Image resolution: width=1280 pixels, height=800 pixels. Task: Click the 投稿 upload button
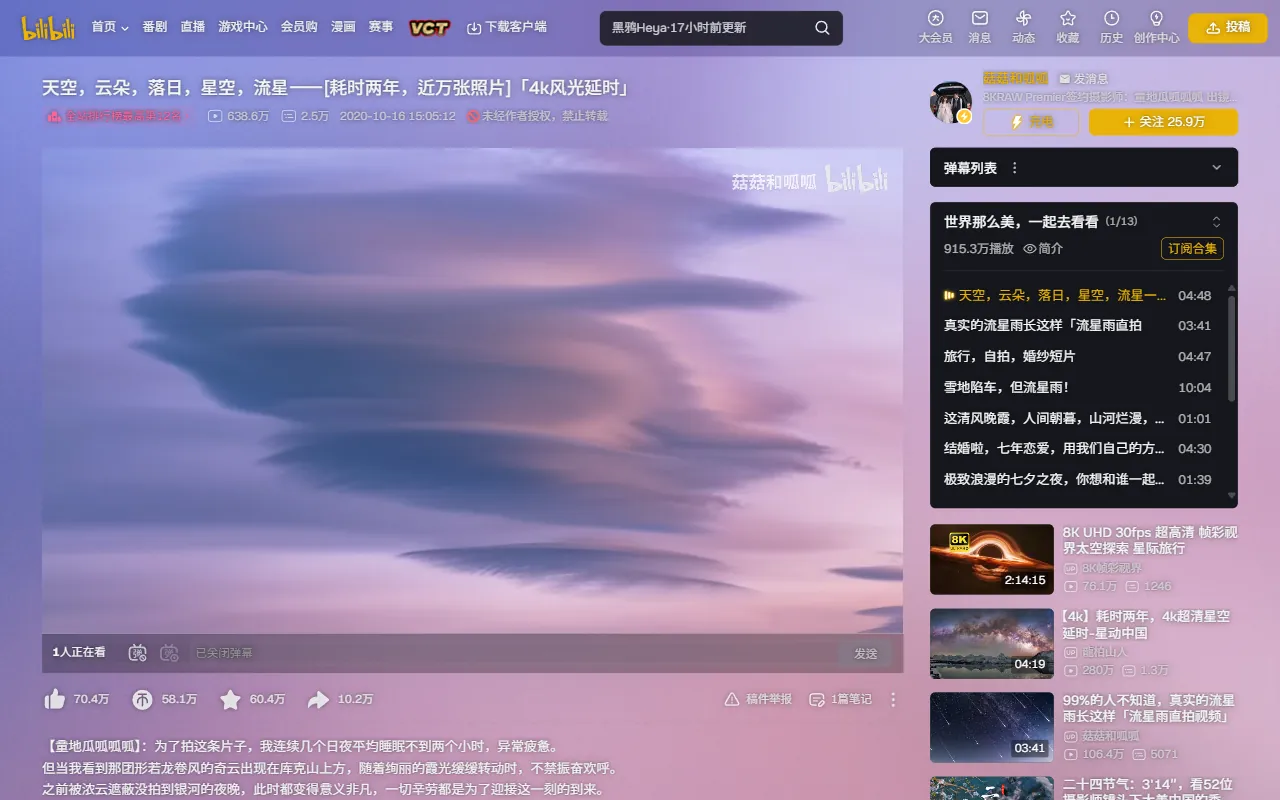1227,28
